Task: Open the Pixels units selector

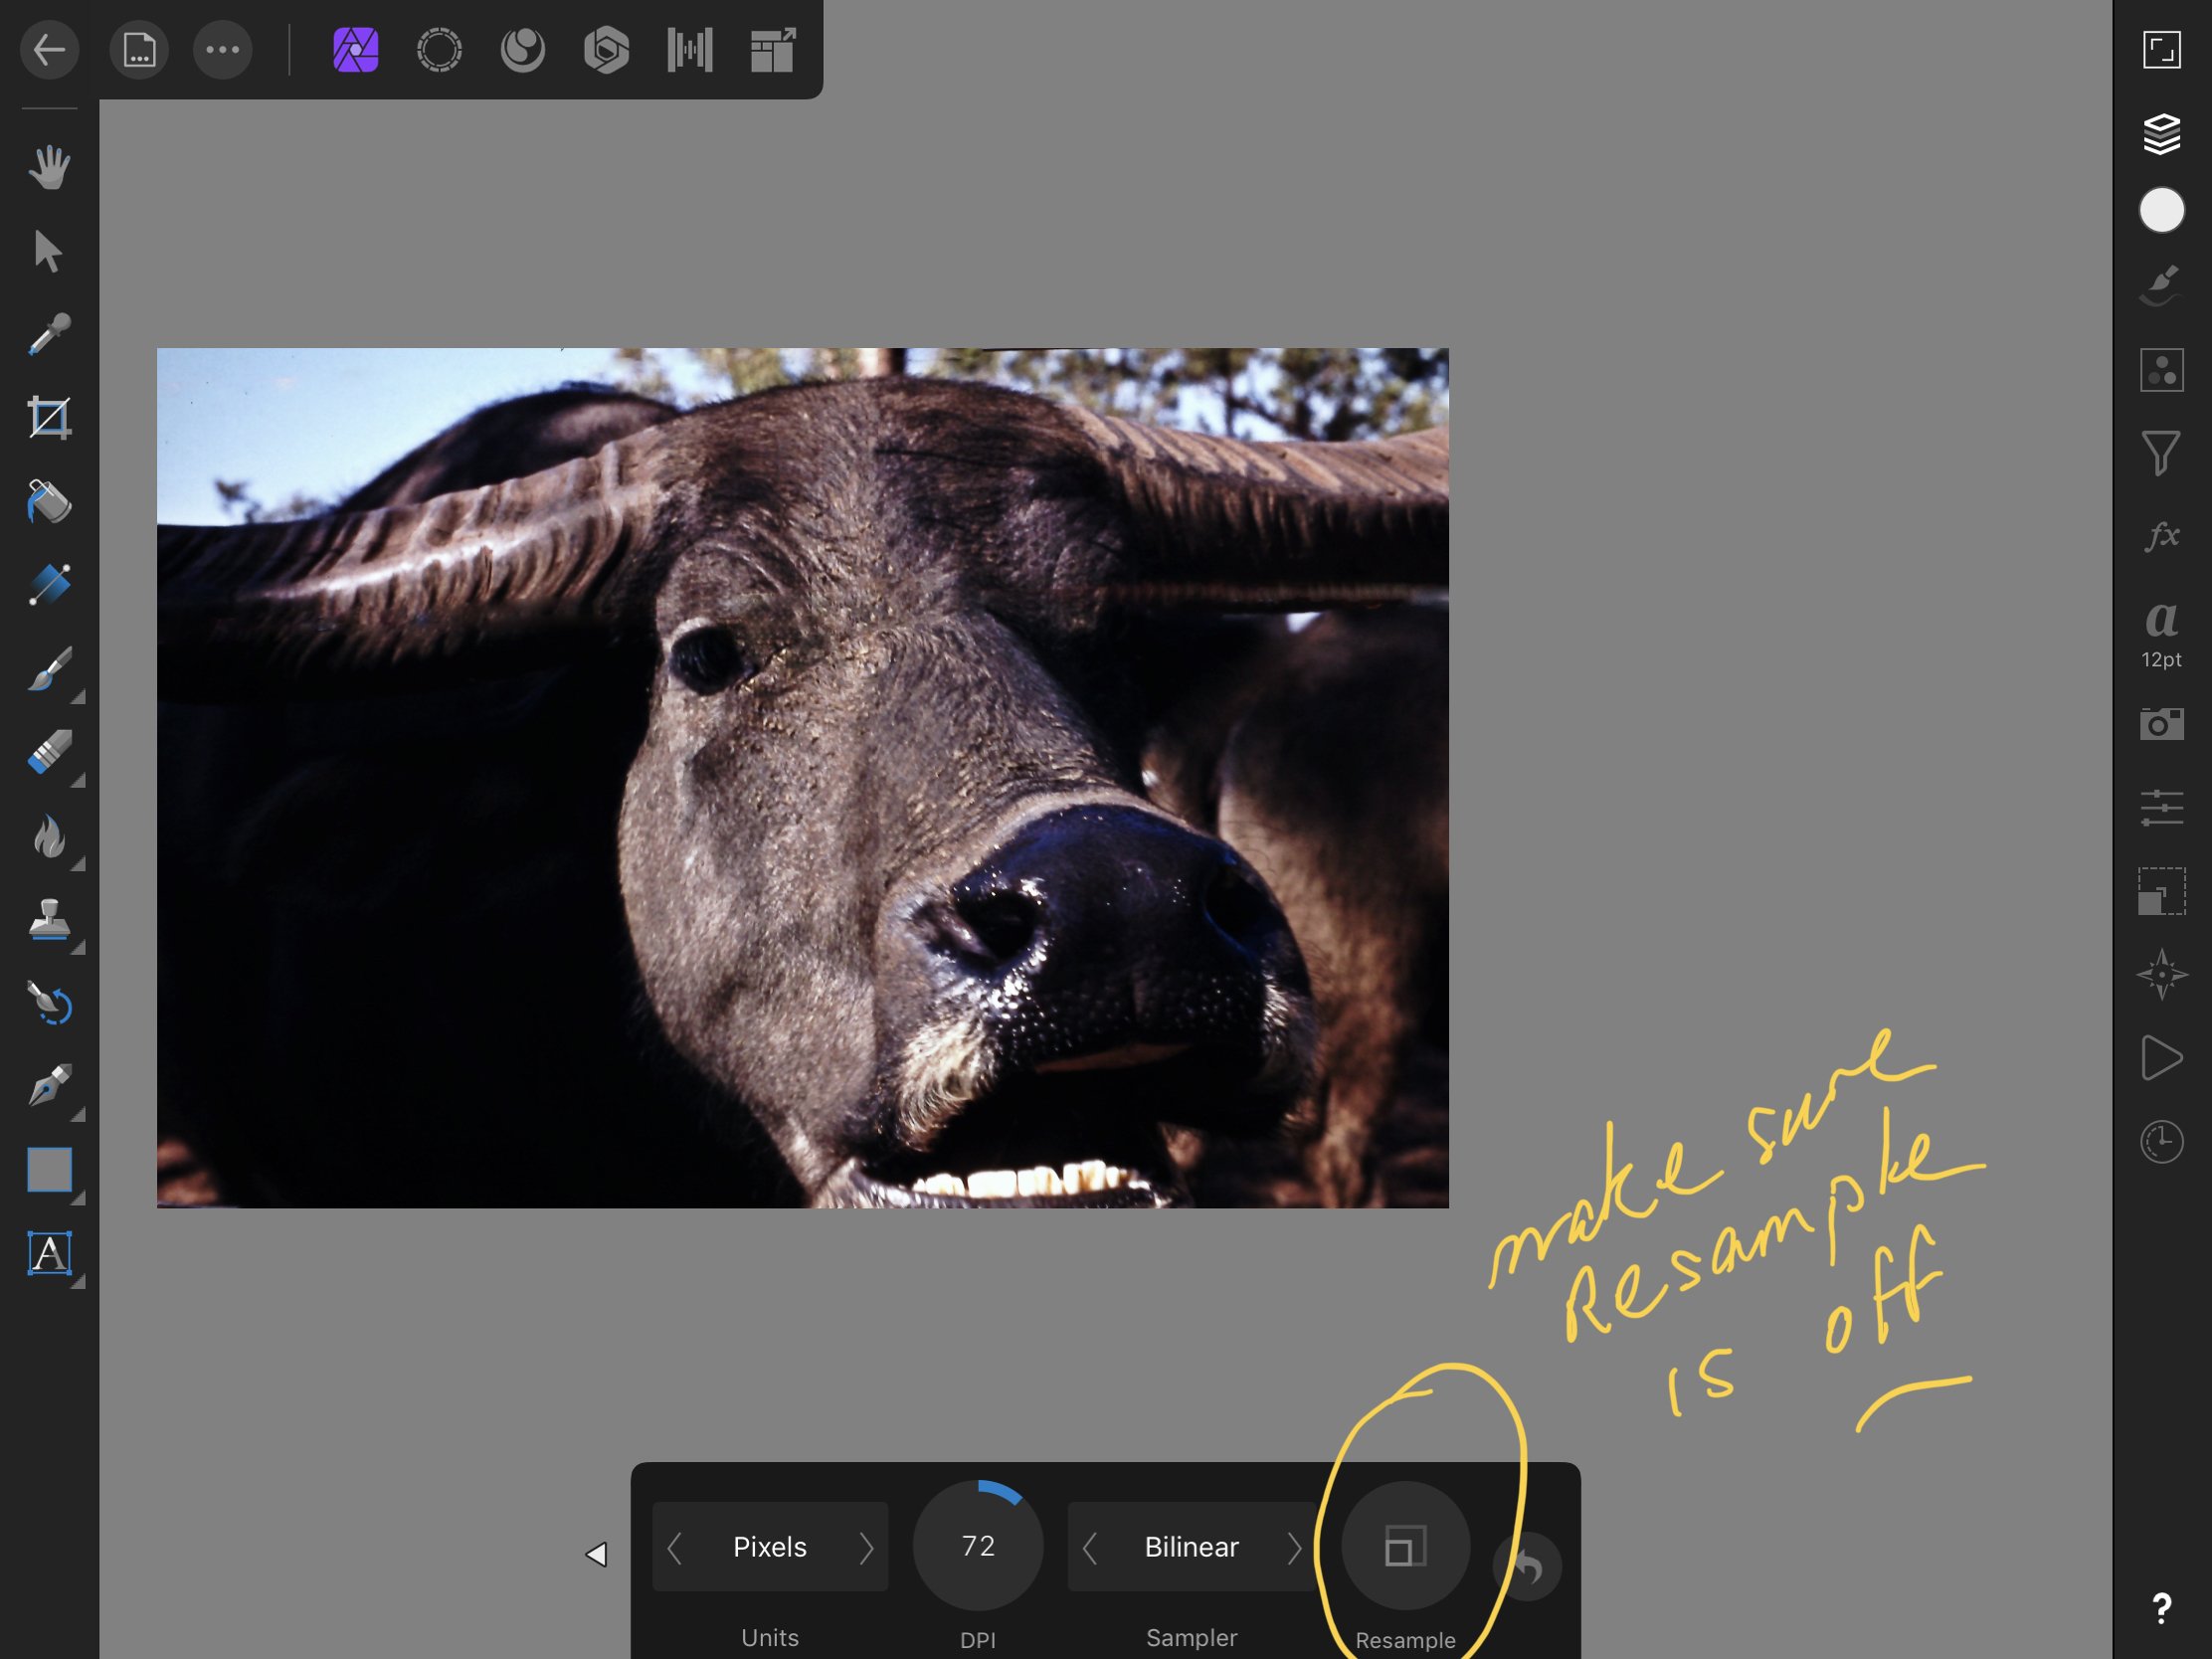Action: 770,1547
